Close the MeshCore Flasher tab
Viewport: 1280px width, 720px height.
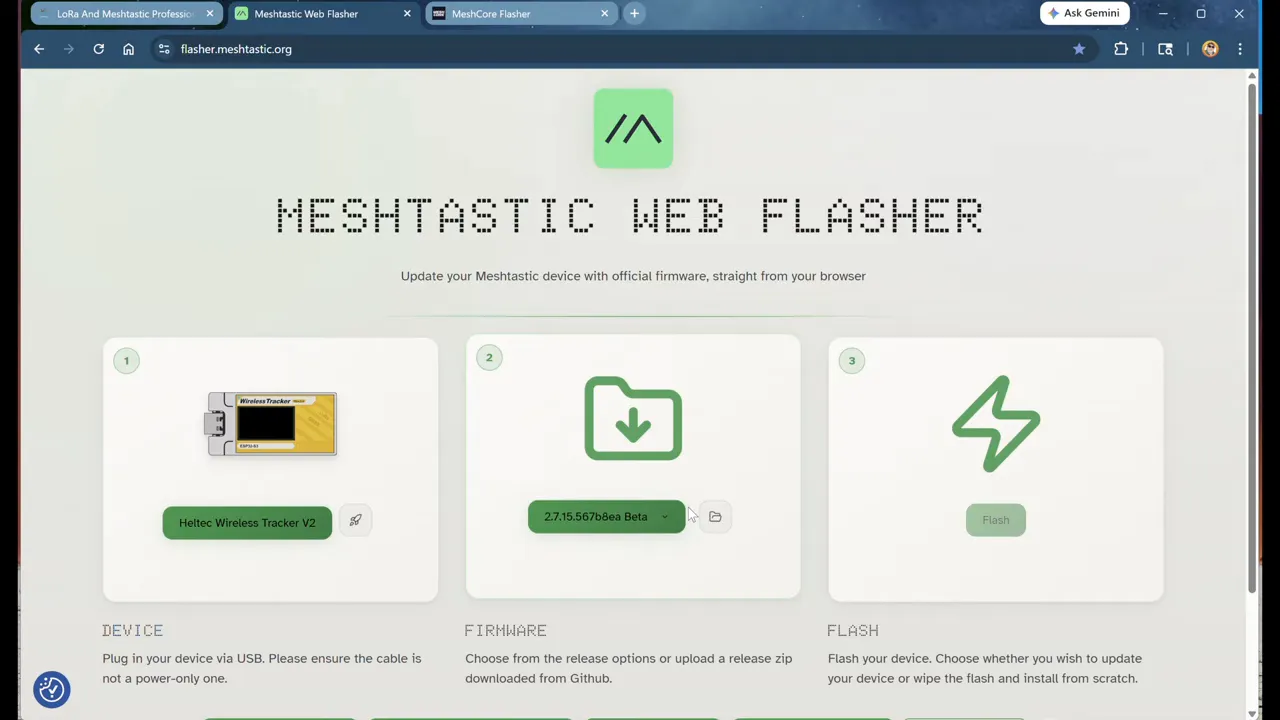[x=604, y=13]
